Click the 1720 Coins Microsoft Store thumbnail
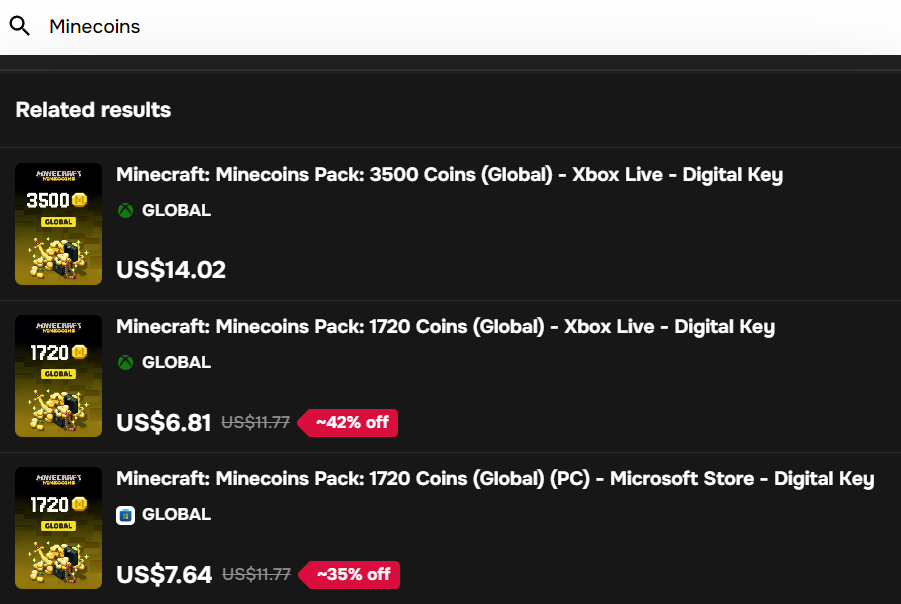 click(x=58, y=528)
